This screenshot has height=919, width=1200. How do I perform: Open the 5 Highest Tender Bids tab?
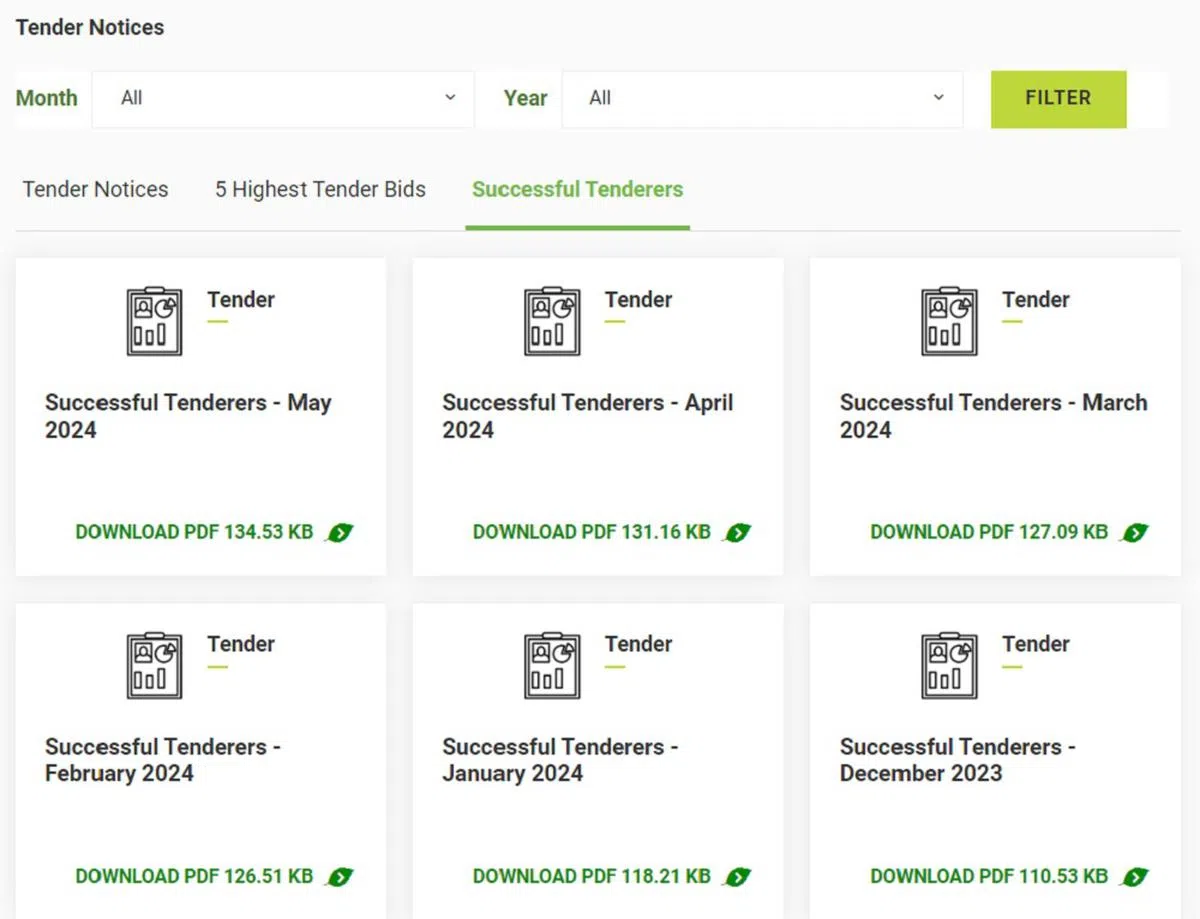click(x=320, y=189)
